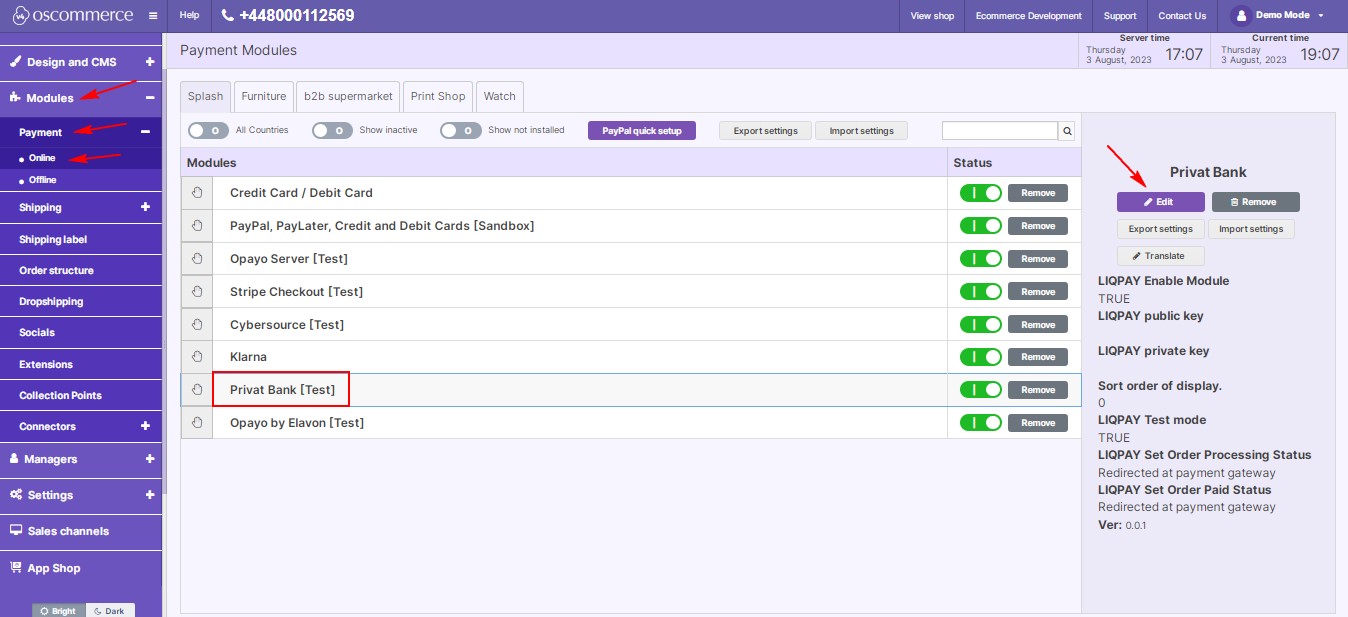Click Export settings in Privat Bank panel

[x=1161, y=229]
